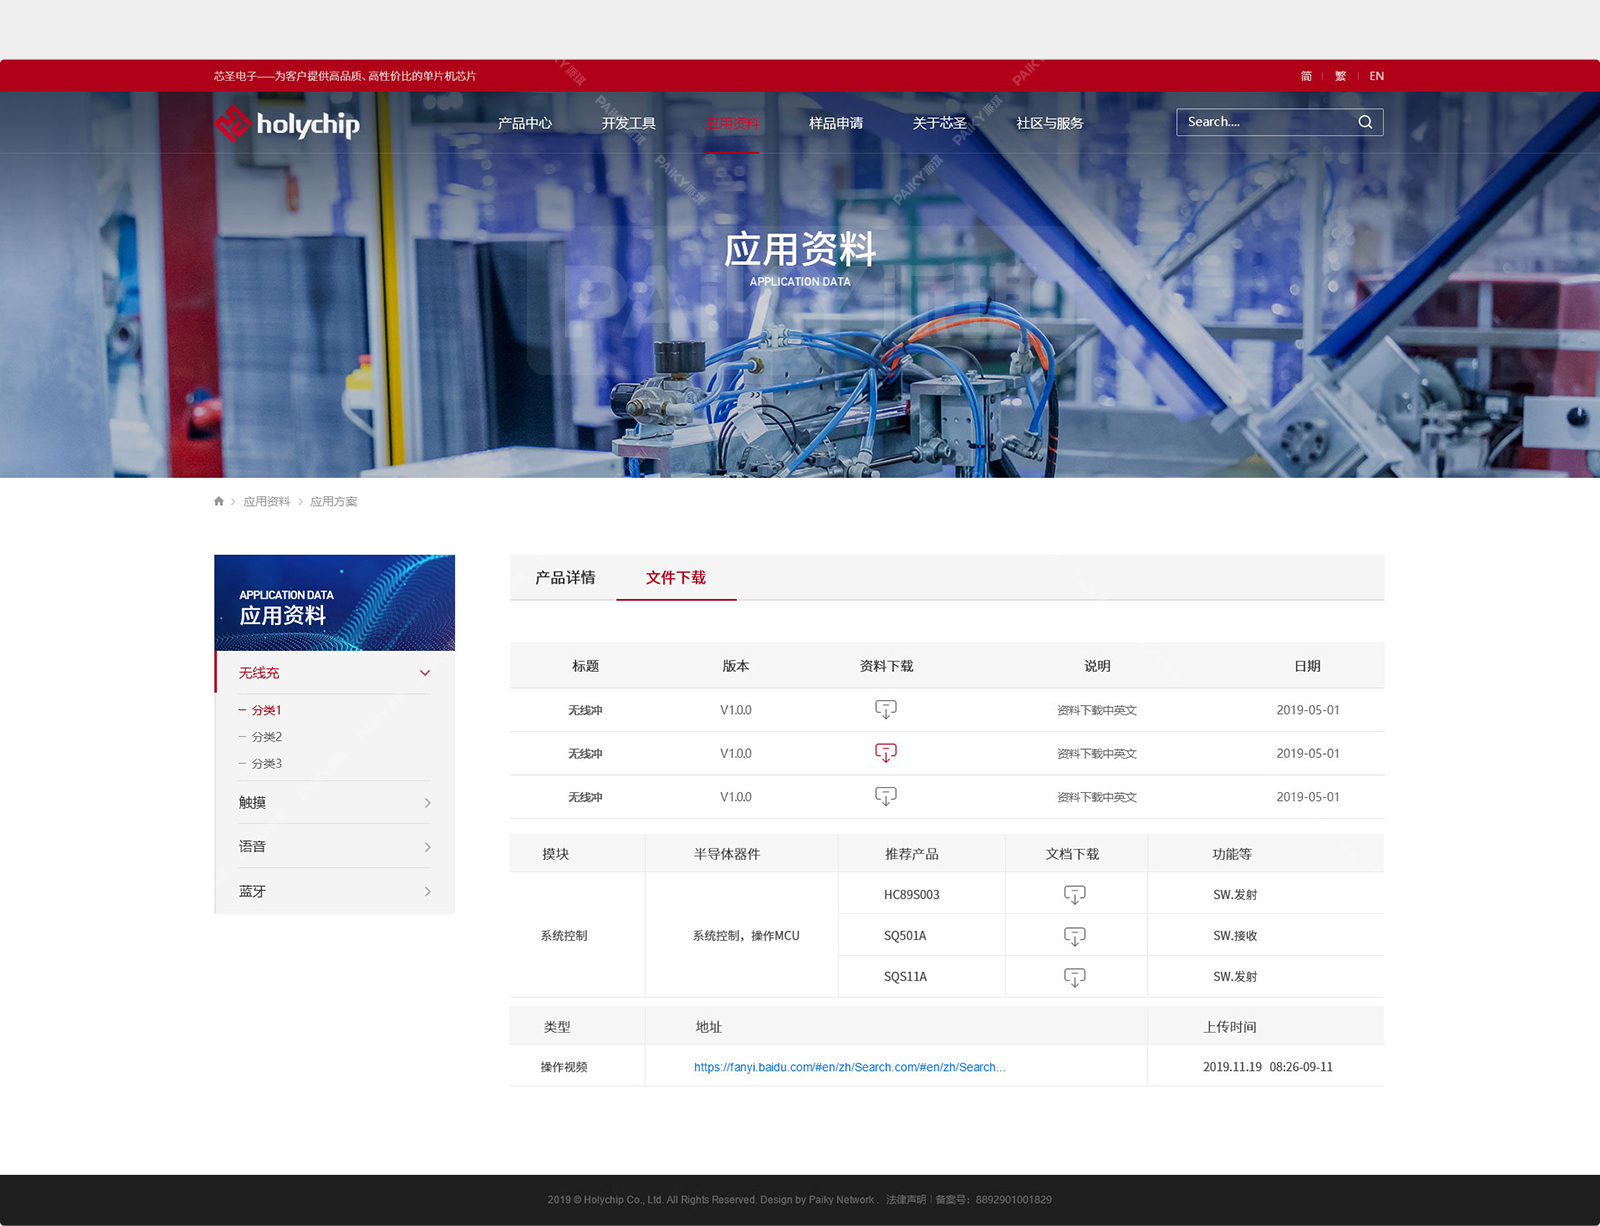Download the SQ501A document

point(1074,936)
